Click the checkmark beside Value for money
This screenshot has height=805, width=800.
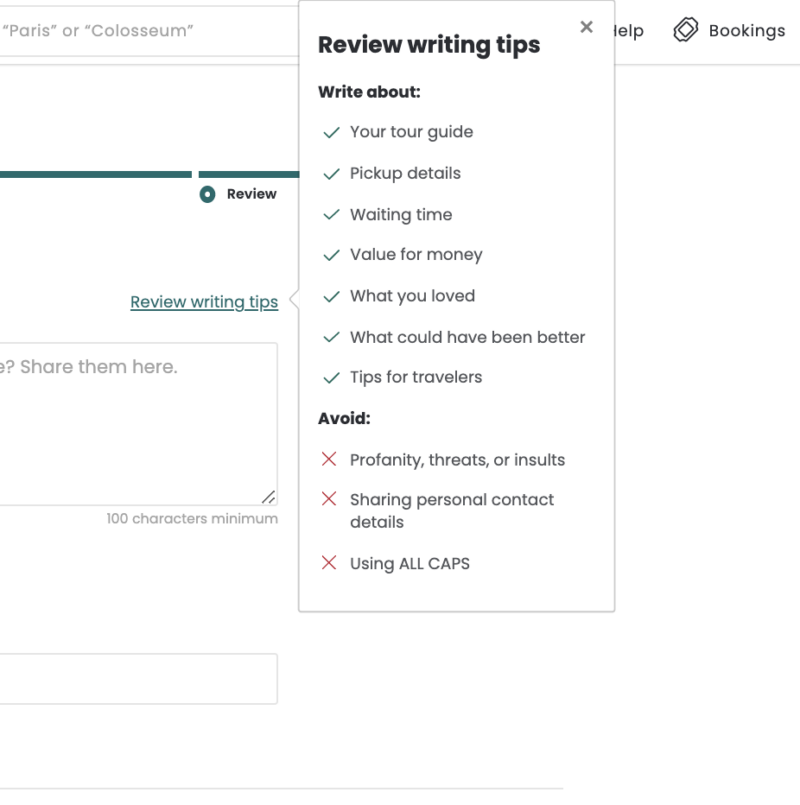(x=331, y=254)
